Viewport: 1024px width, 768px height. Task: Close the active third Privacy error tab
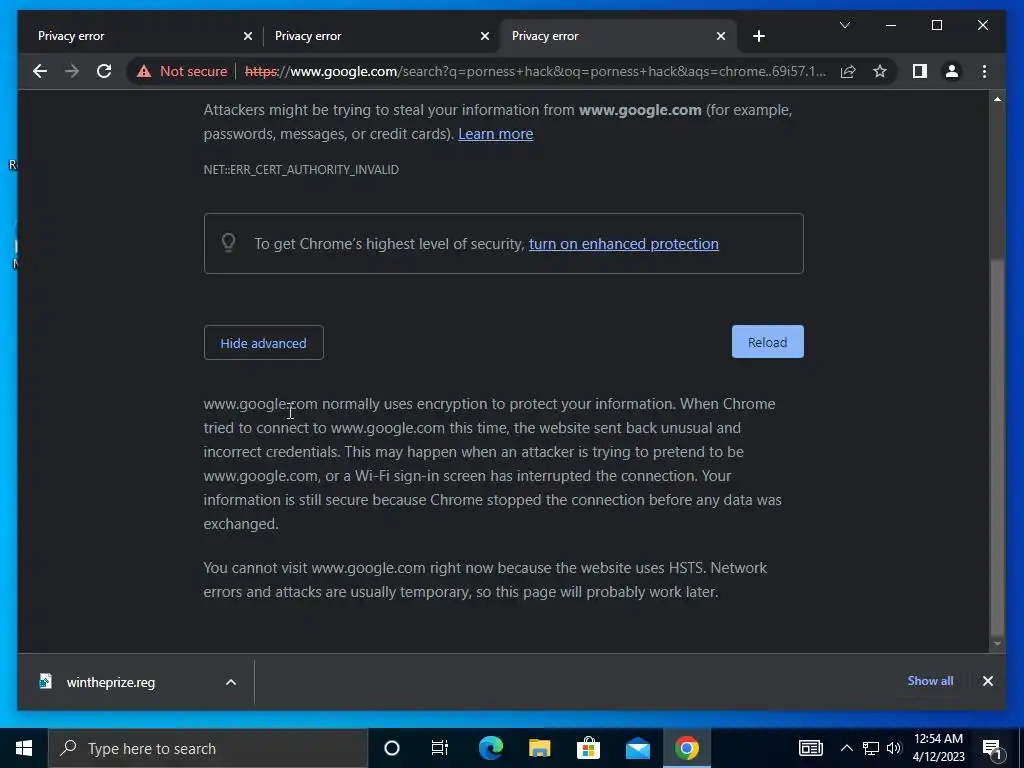tap(721, 36)
